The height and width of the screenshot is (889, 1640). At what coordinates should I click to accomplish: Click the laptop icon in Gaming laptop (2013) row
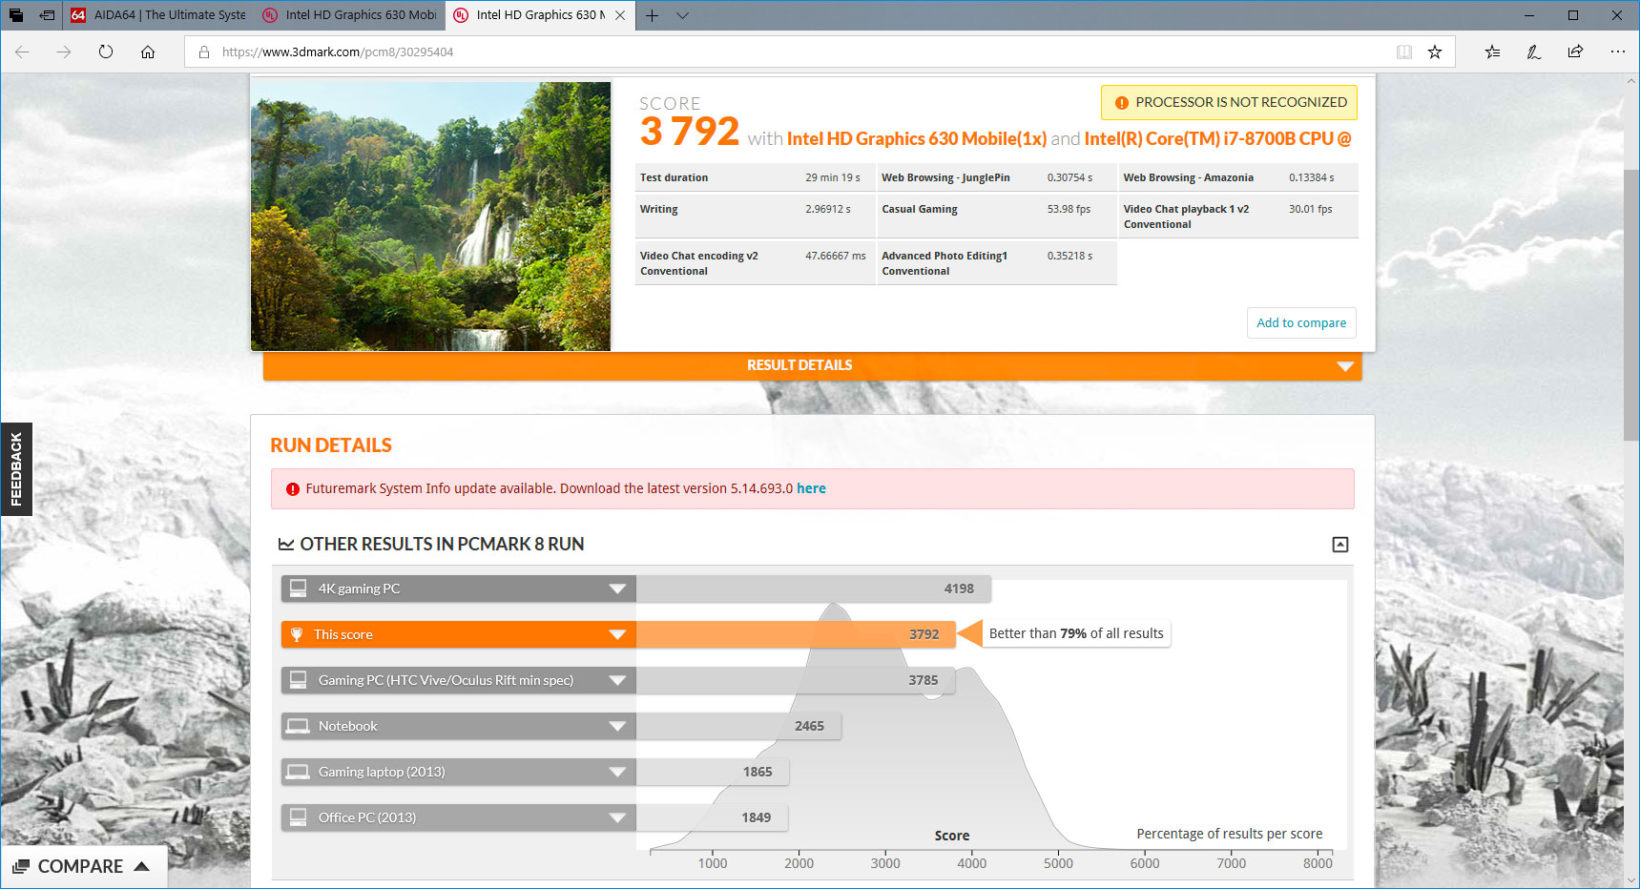click(x=298, y=772)
